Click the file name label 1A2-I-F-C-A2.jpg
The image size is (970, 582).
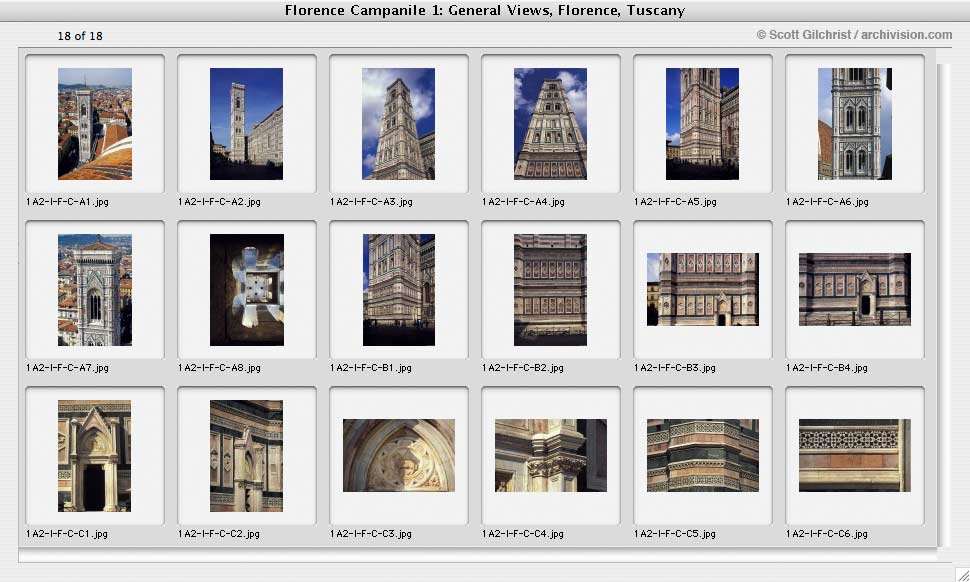(219, 202)
